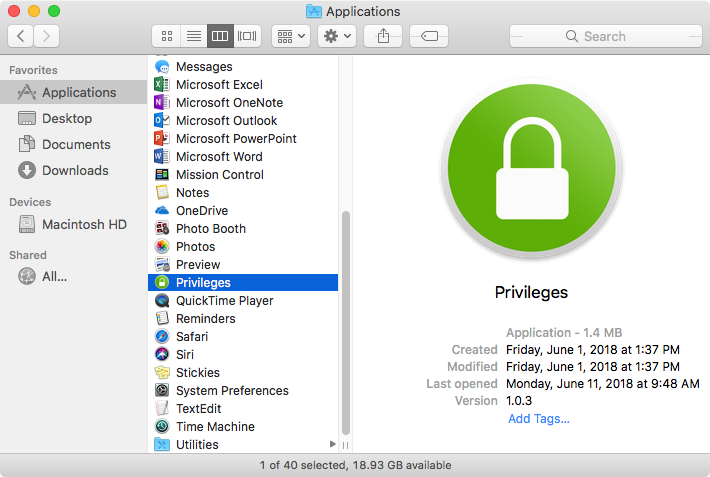
Task: Click the Microsoft Outlook icon
Action: pyautogui.click(x=162, y=120)
